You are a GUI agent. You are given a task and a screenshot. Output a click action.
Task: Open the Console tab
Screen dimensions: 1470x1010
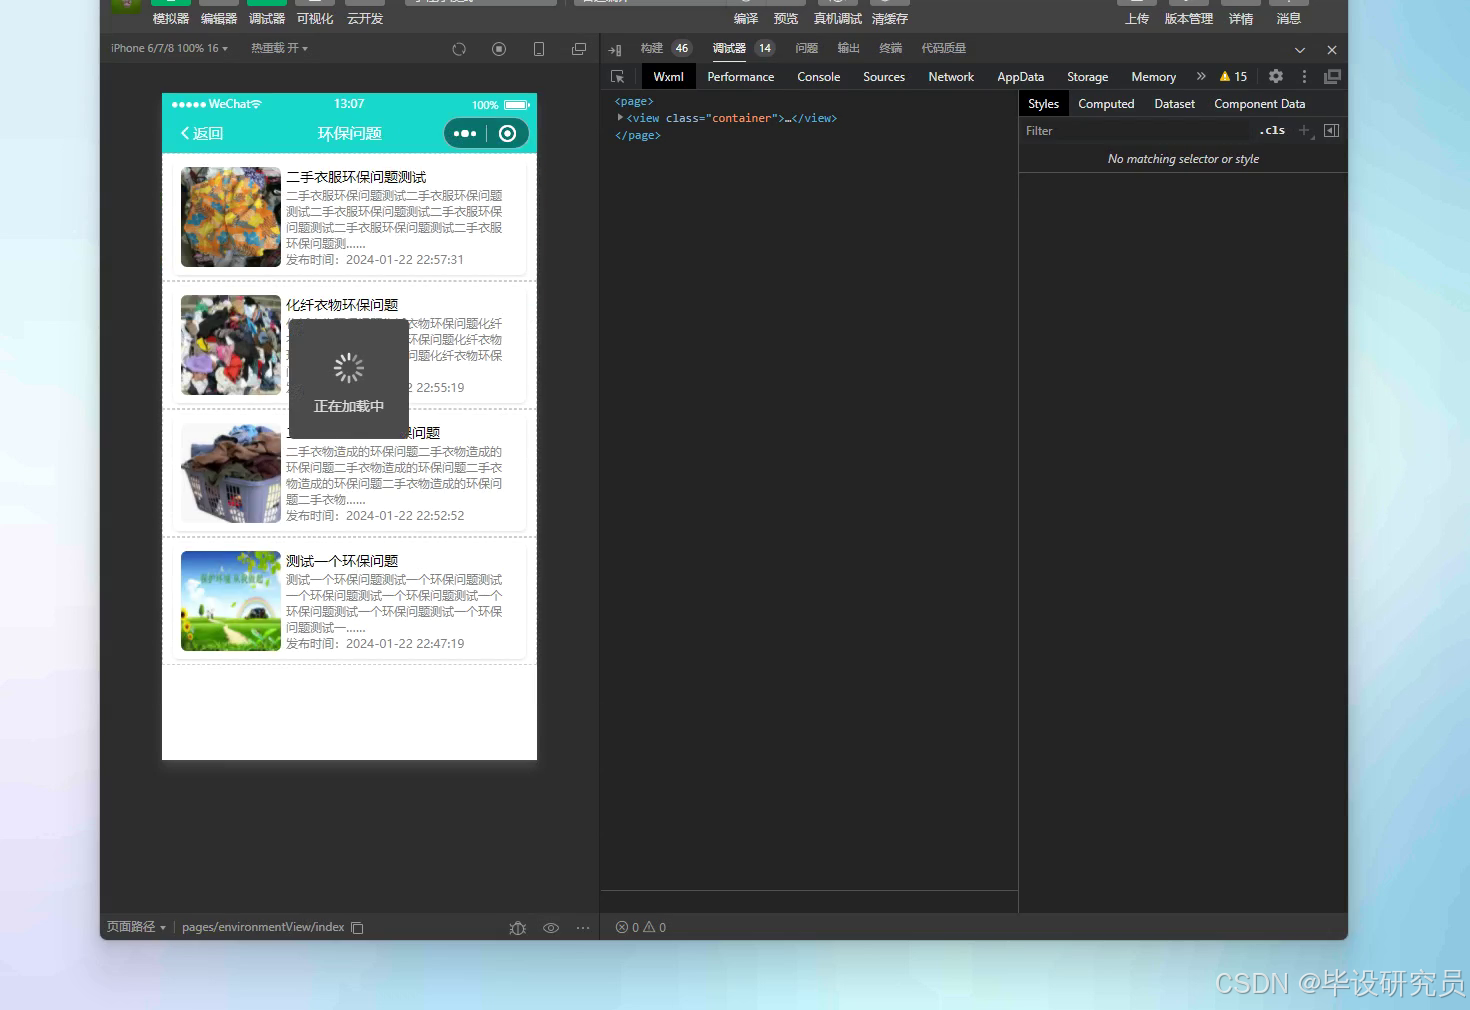pyautogui.click(x=819, y=77)
